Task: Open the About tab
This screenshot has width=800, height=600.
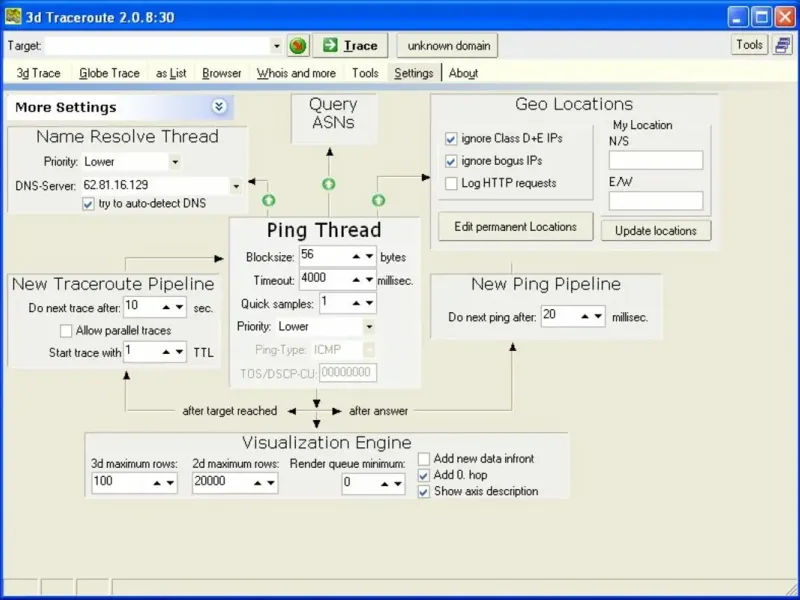Action: point(463,73)
